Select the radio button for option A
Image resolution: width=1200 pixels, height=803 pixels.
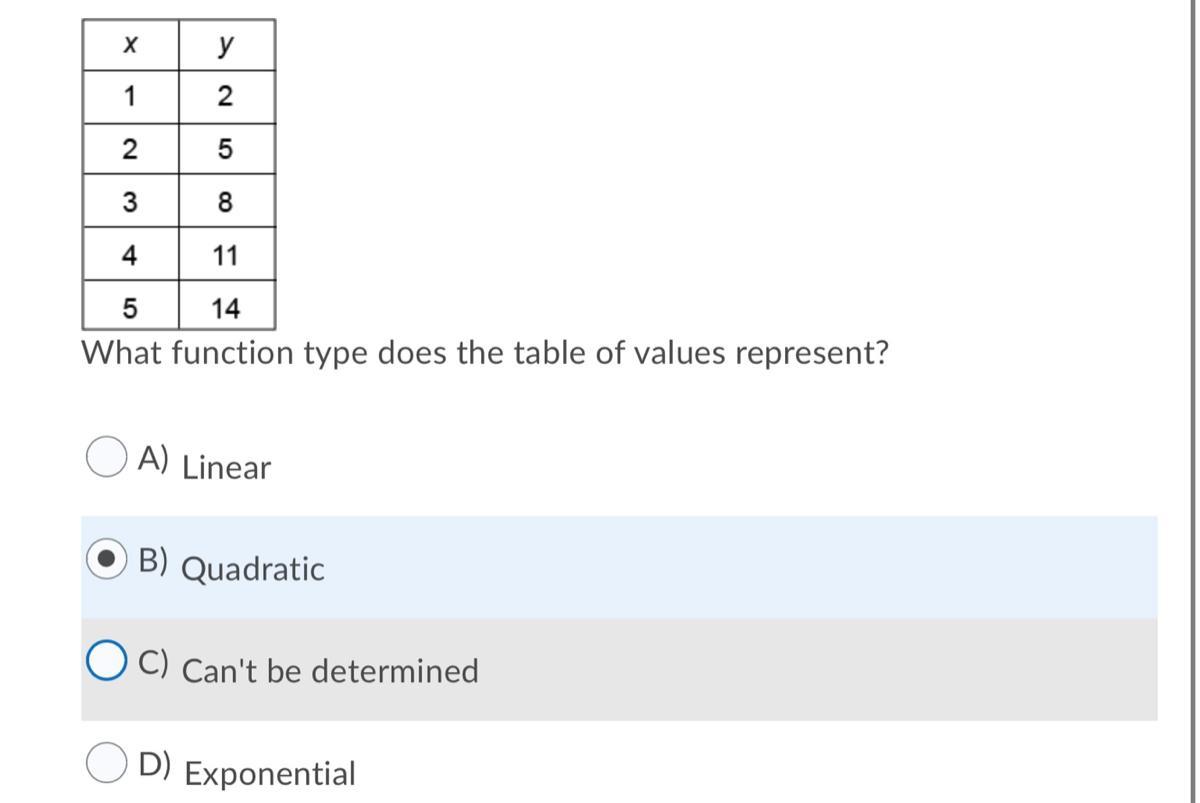(x=106, y=458)
